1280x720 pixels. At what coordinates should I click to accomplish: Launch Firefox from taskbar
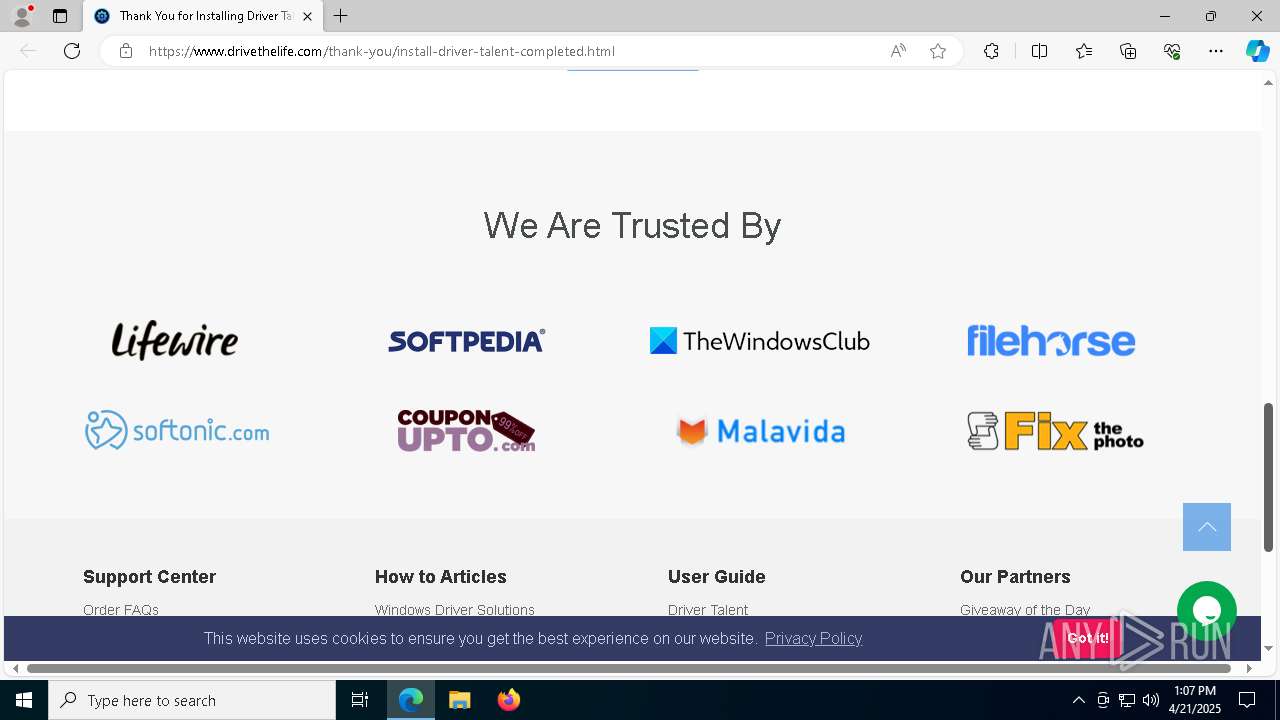pyautogui.click(x=508, y=700)
